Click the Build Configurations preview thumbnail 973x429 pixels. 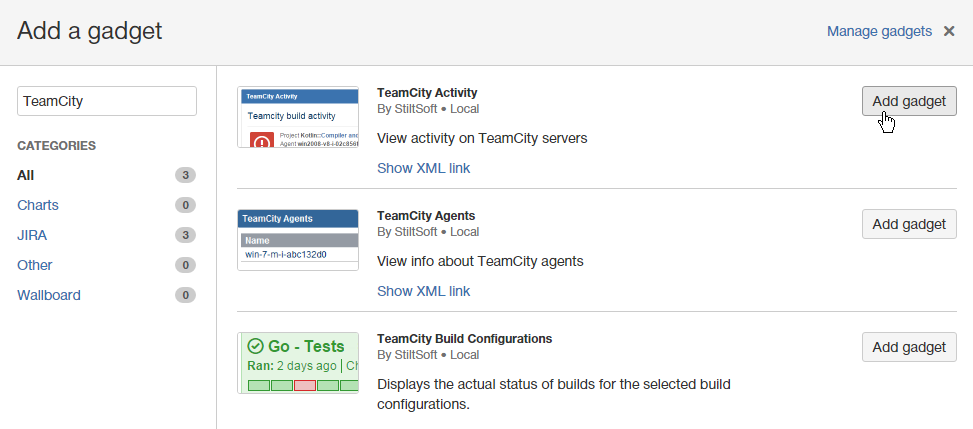point(298,363)
